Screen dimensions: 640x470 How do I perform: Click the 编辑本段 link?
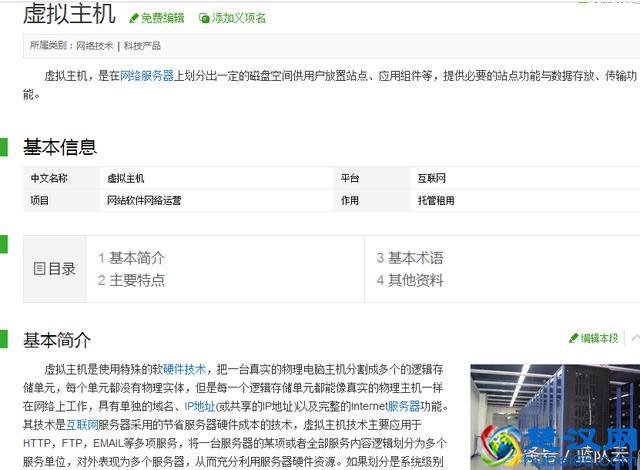600,338
